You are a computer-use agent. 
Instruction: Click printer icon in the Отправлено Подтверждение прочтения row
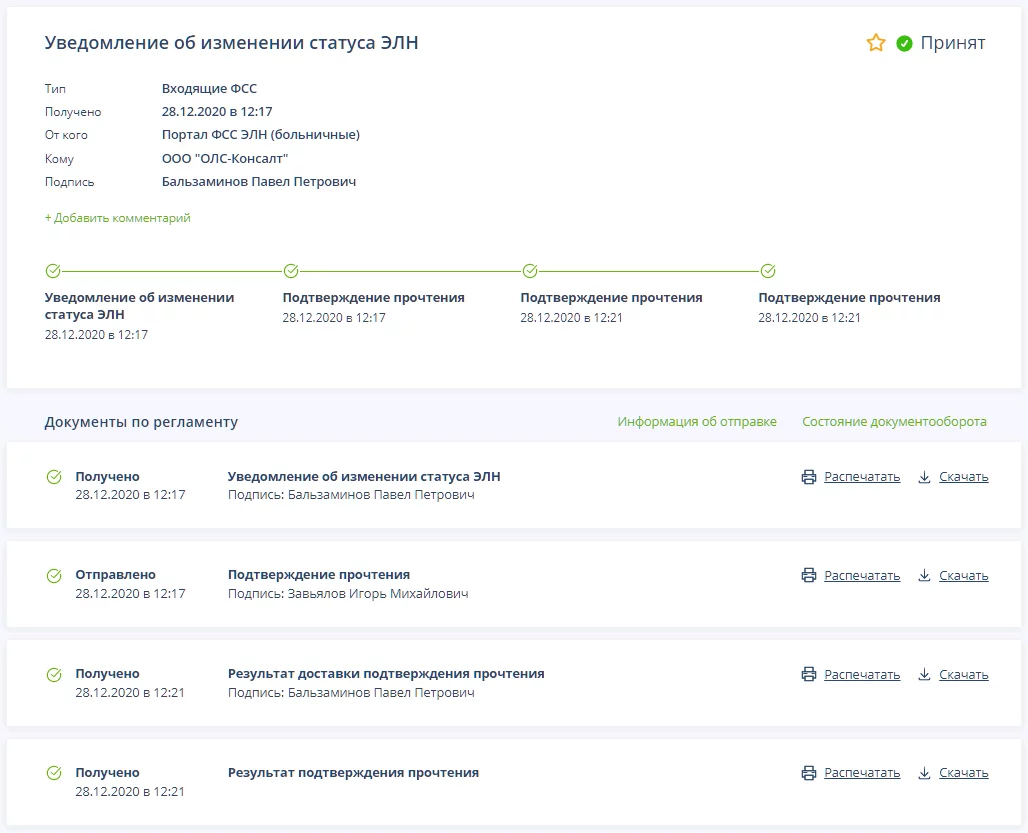pyautogui.click(x=809, y=576)
